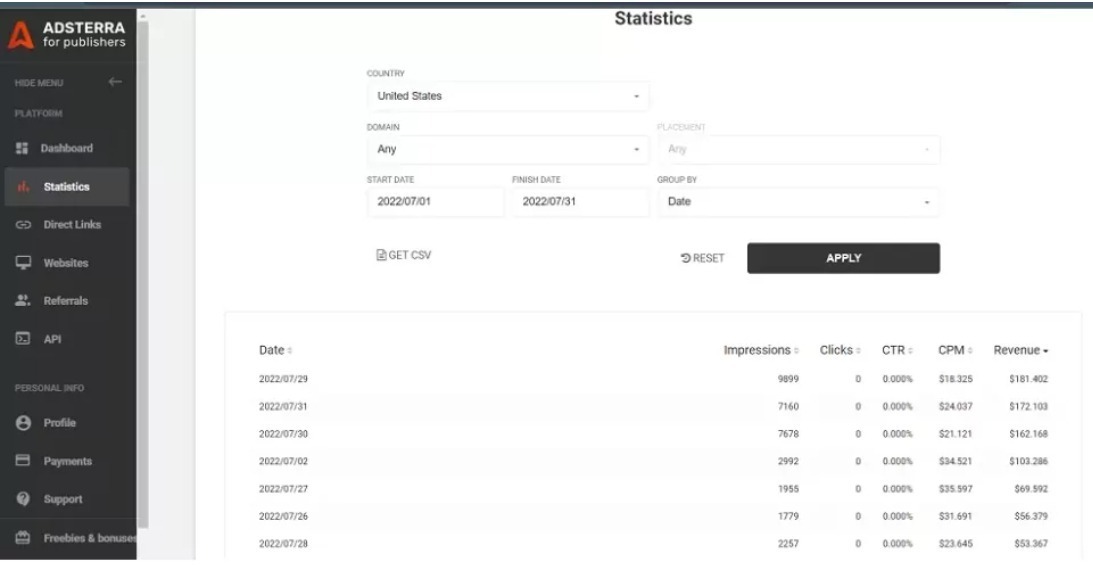Click the Dashboard grid icon
1093x565 pixels.
click(22, 148)
